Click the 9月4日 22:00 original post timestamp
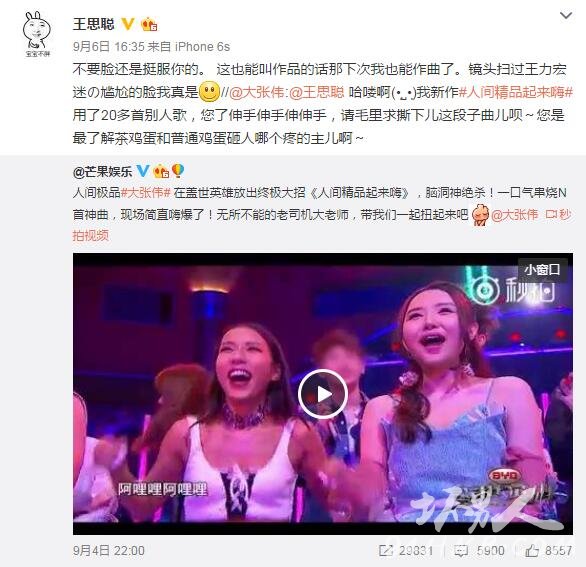 [109, 551]
